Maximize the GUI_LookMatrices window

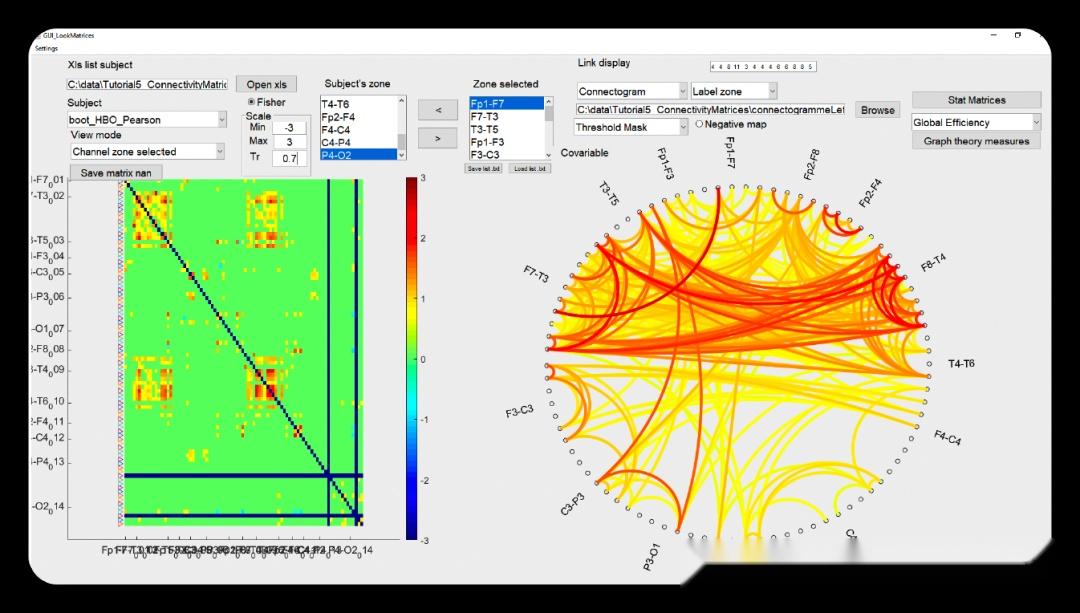point(1018,35)
